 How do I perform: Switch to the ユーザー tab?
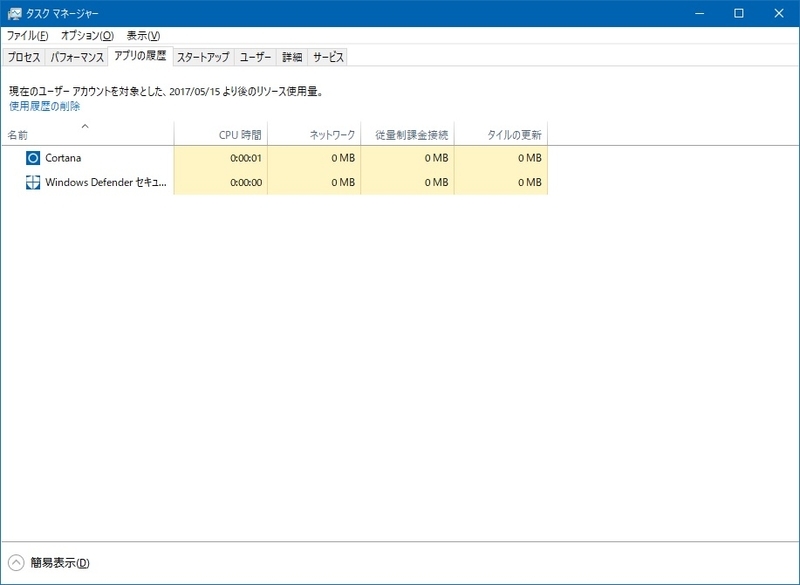click(255, 57)
